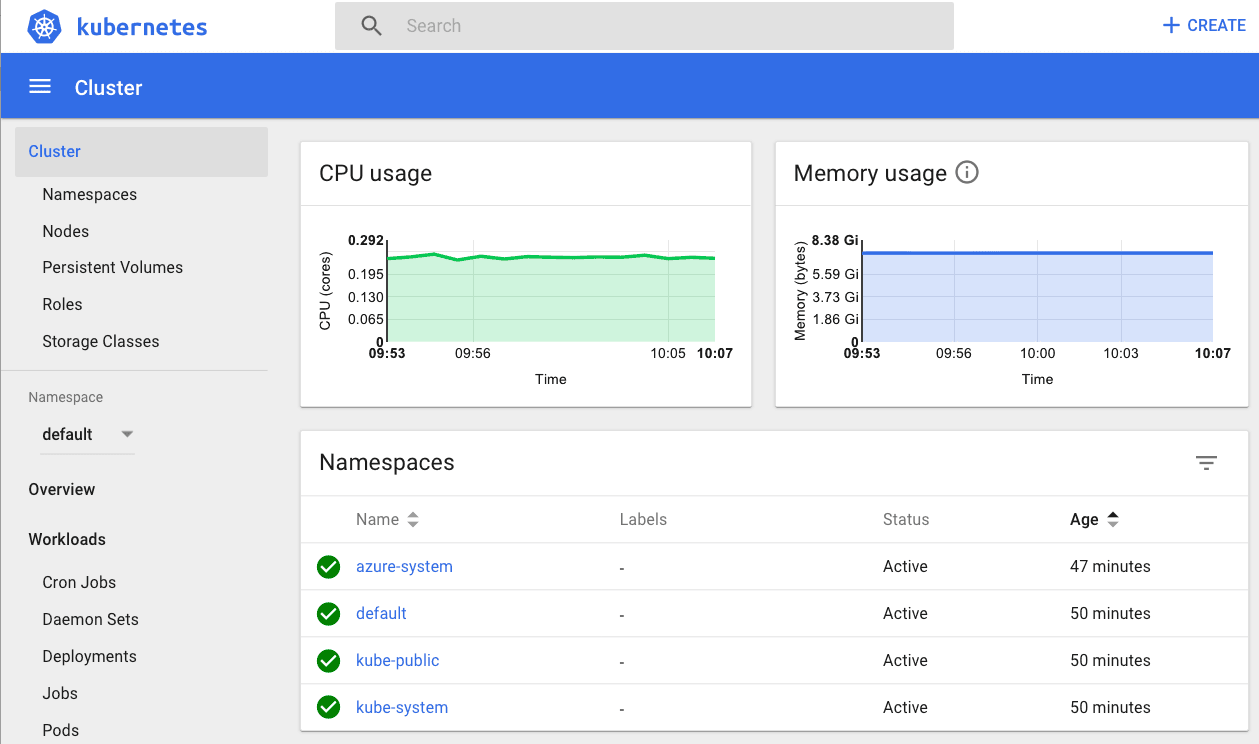Image resolution: width=1259 pixels, height=744 pixels.
Task: Open the kube-system namespace link
Action: pos(402,708)
